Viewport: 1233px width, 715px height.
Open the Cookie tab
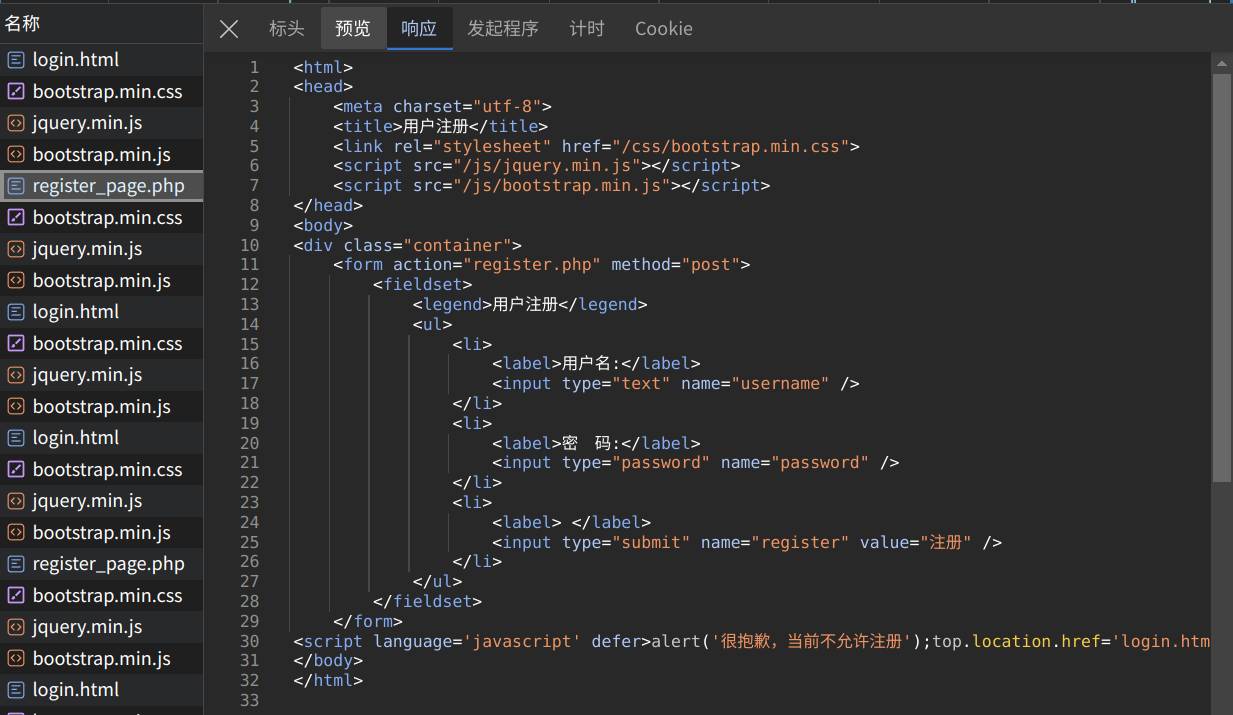click(x=663, y=29)
